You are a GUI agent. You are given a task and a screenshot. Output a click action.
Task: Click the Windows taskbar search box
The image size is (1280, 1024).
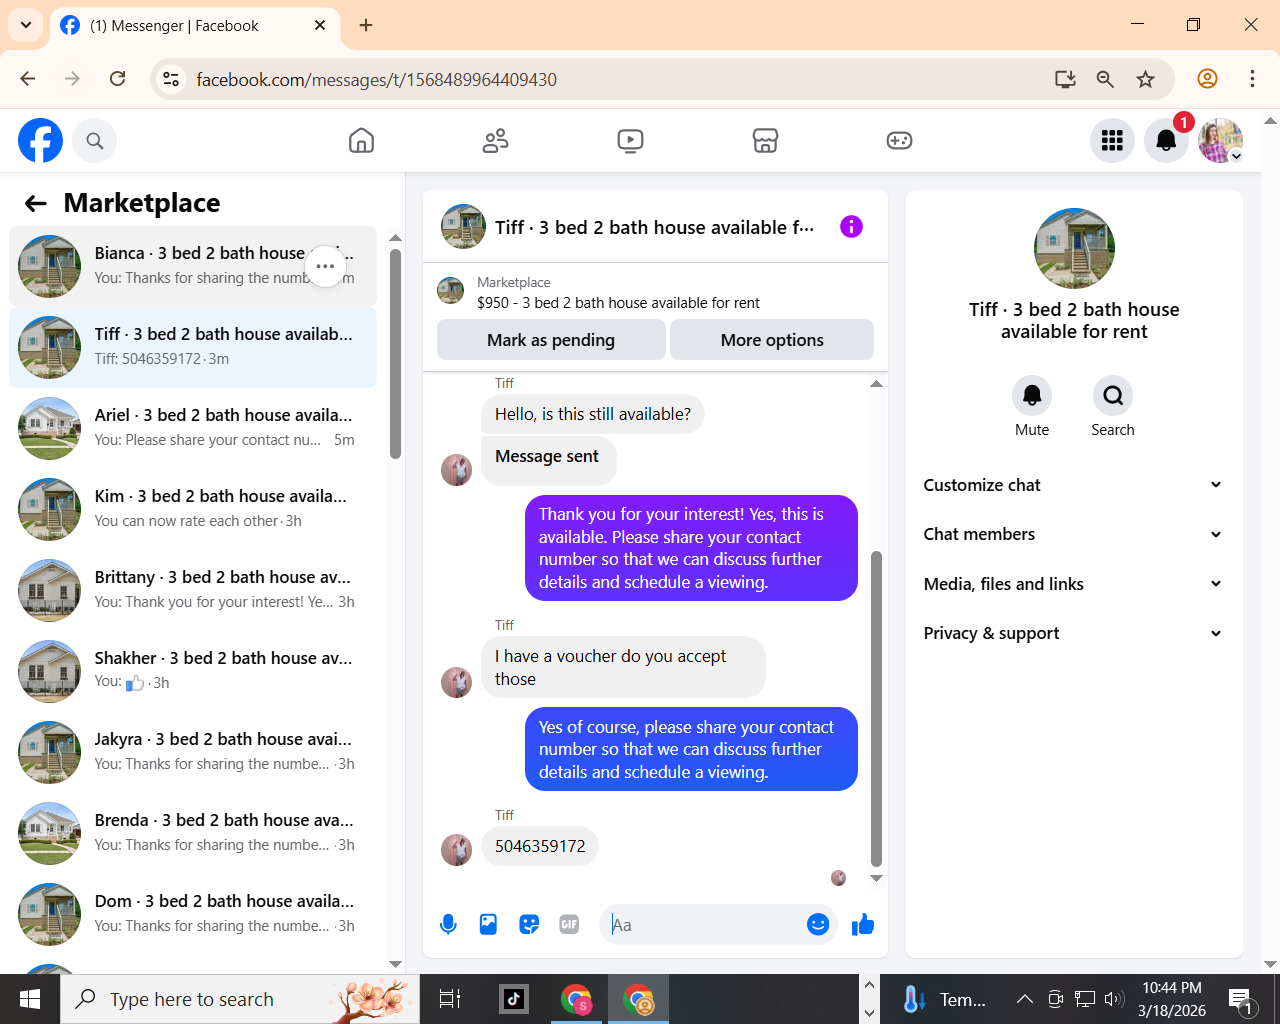point(240,999)
